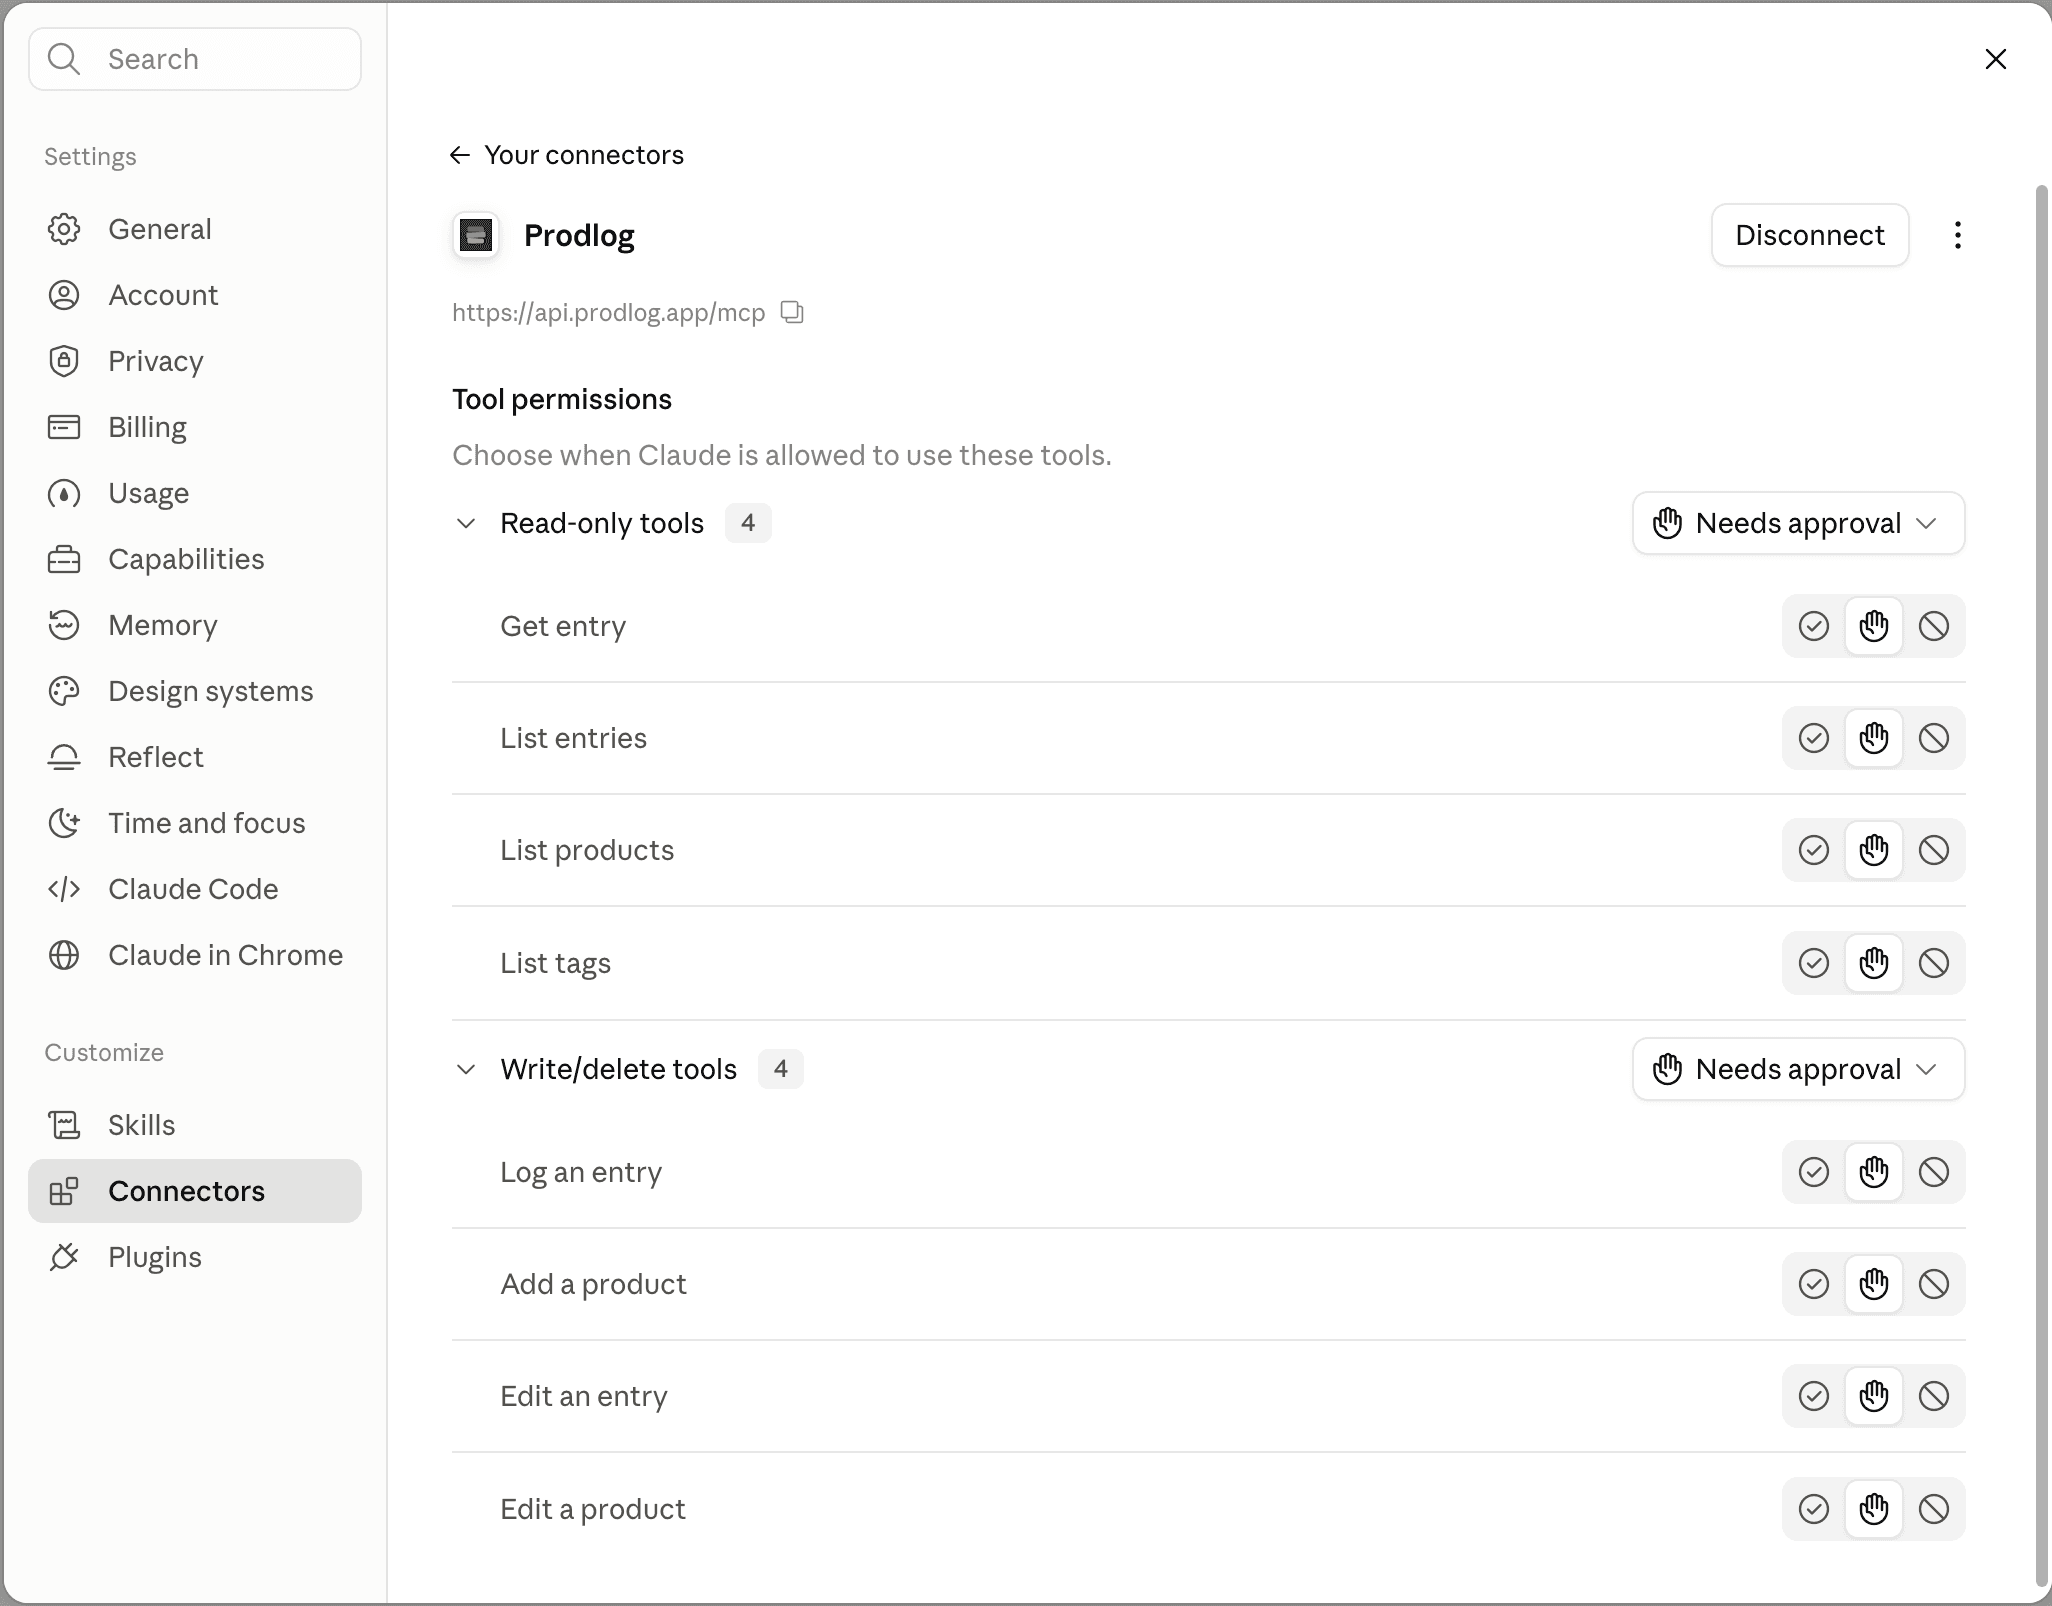Always allow the List products tool
The width and height of the screenshot is (2052, 1606).
point(1813,850)
